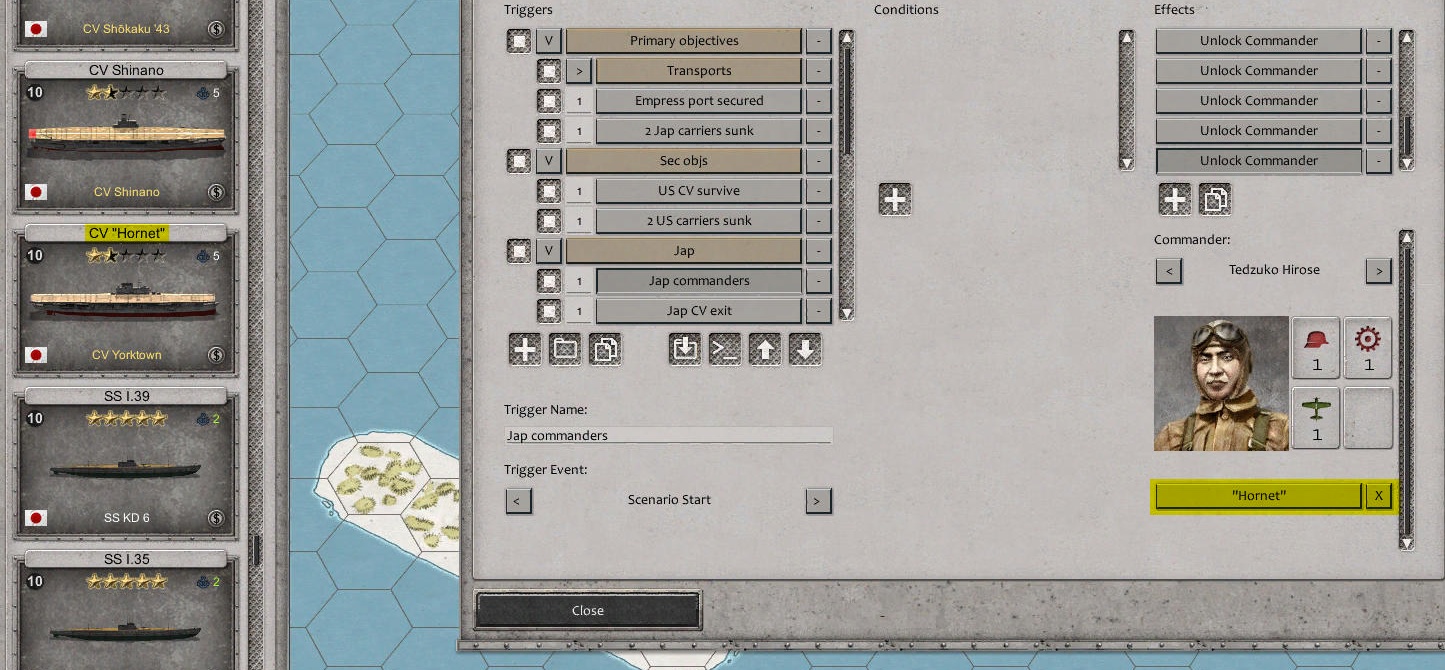Switch to the previous Trigger Event

tap(518, 500)
